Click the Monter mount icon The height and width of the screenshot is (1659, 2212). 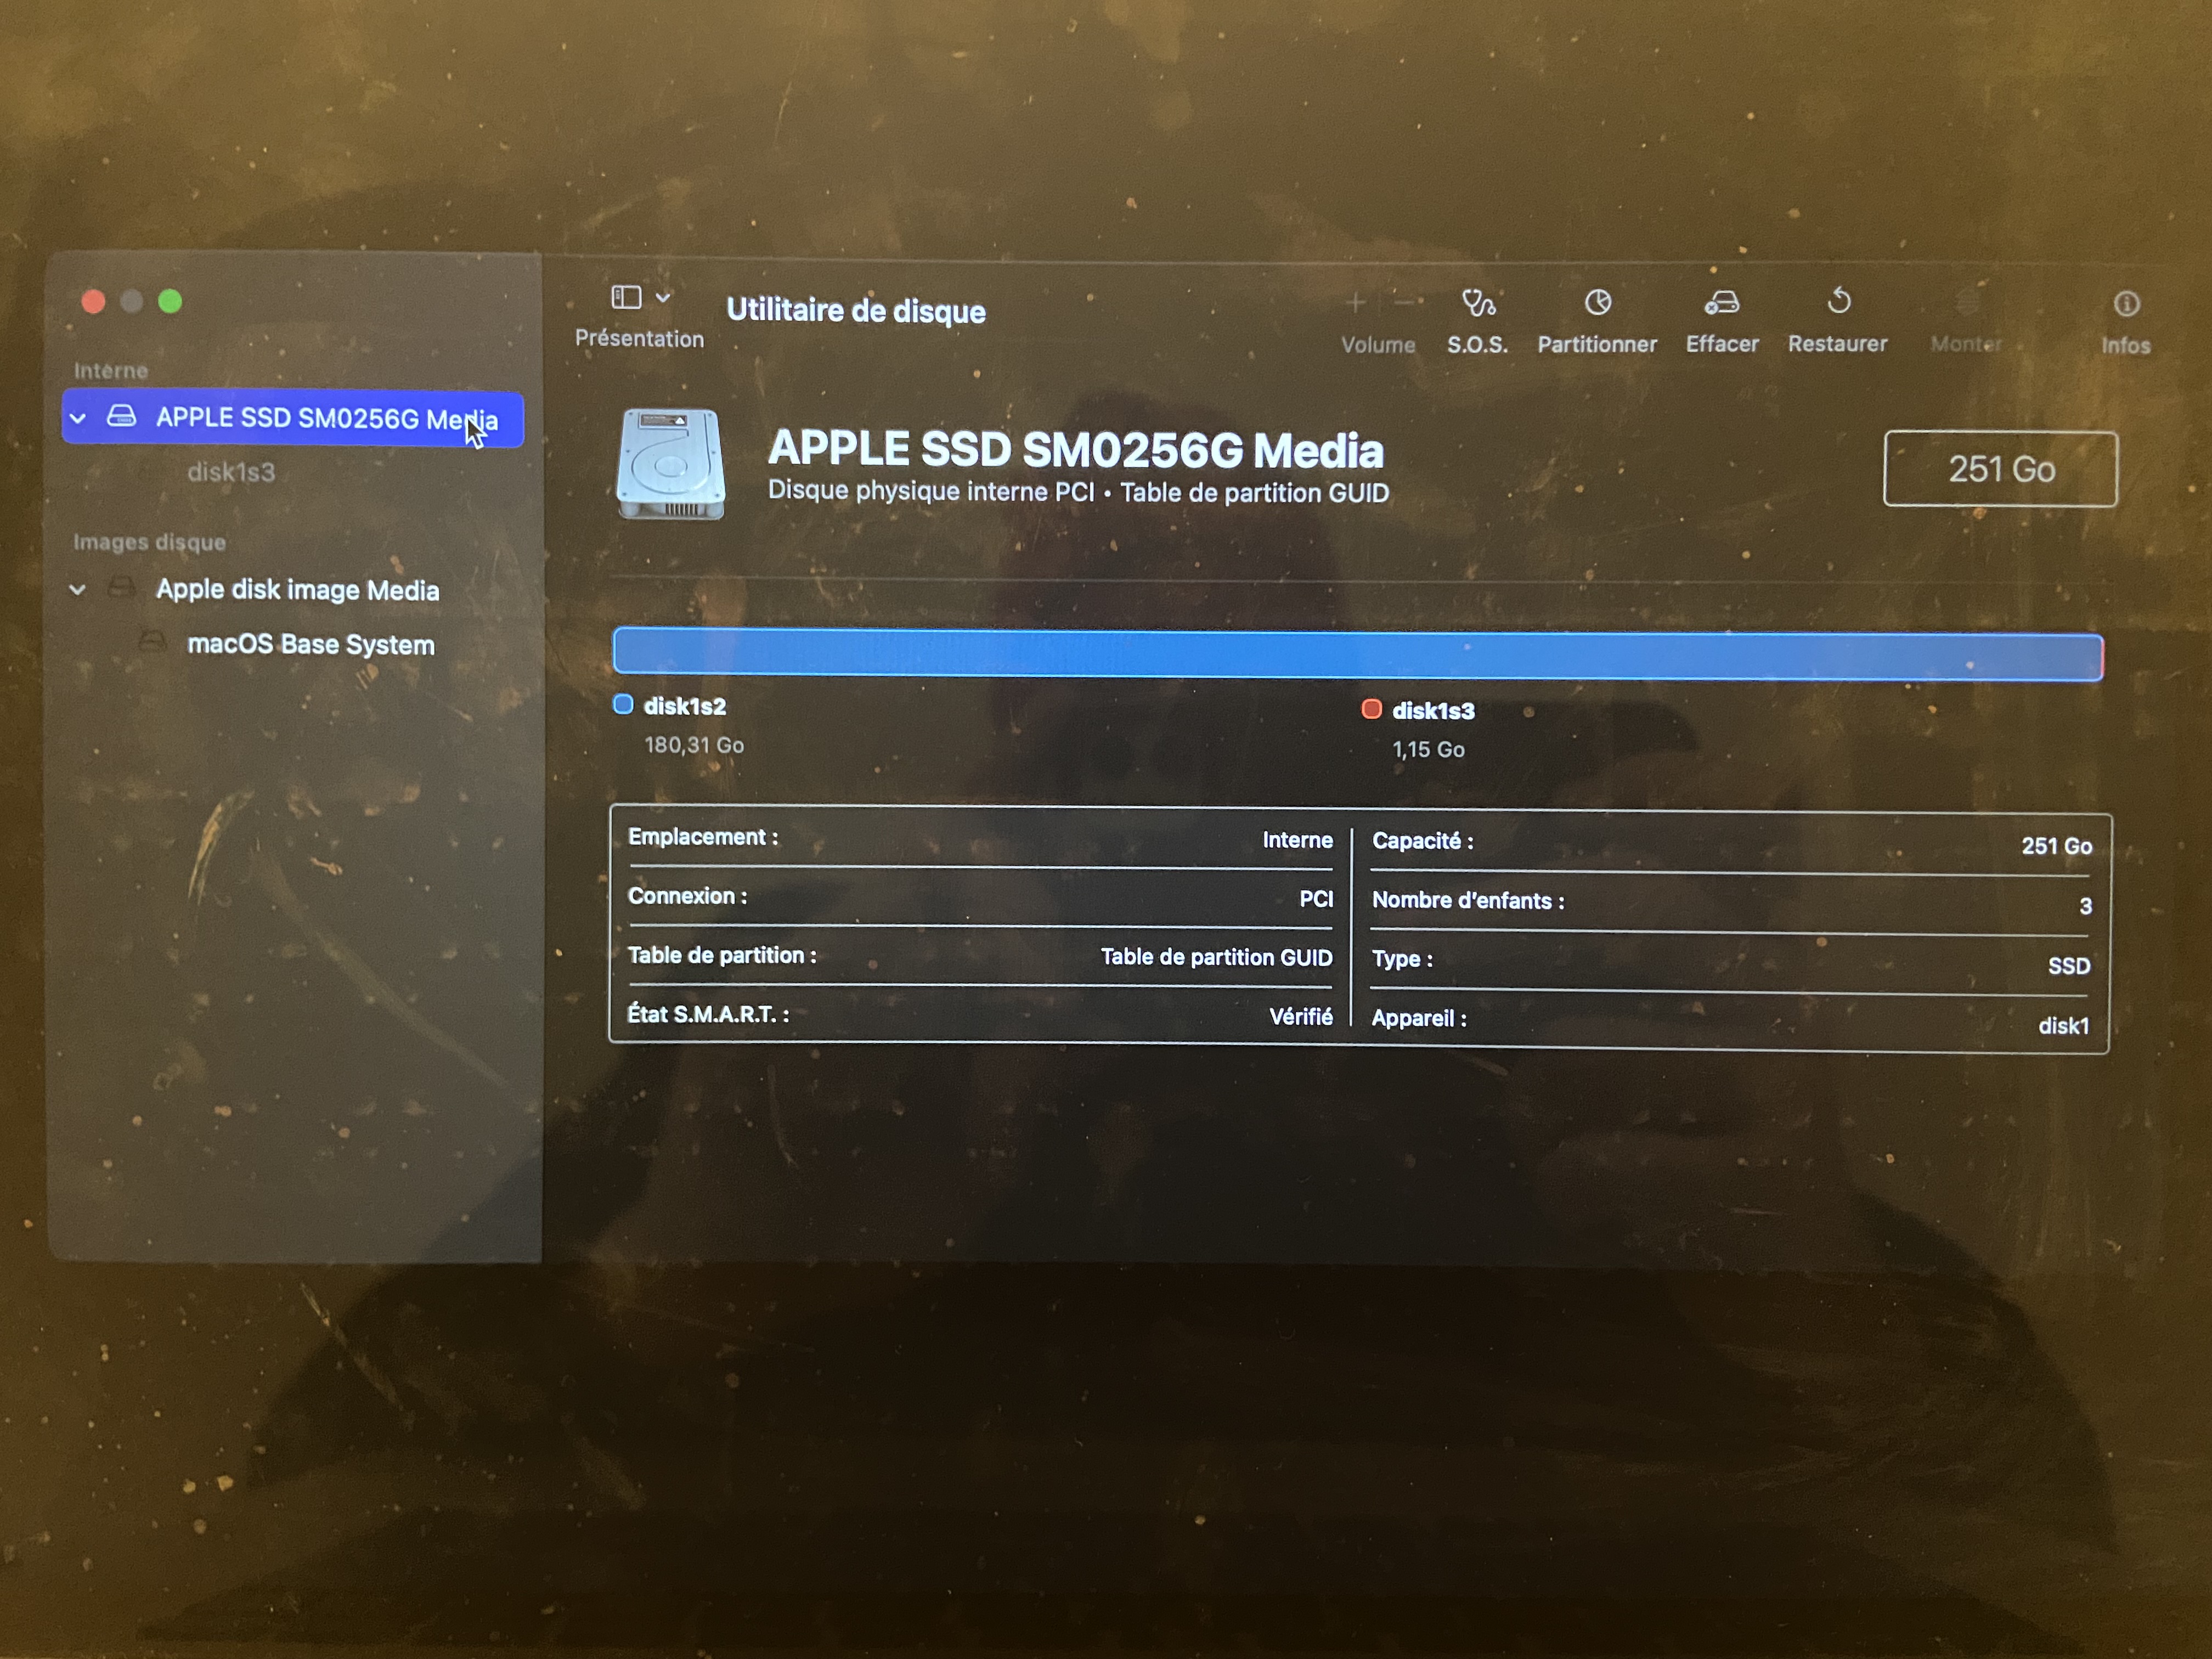[1967, 302]
